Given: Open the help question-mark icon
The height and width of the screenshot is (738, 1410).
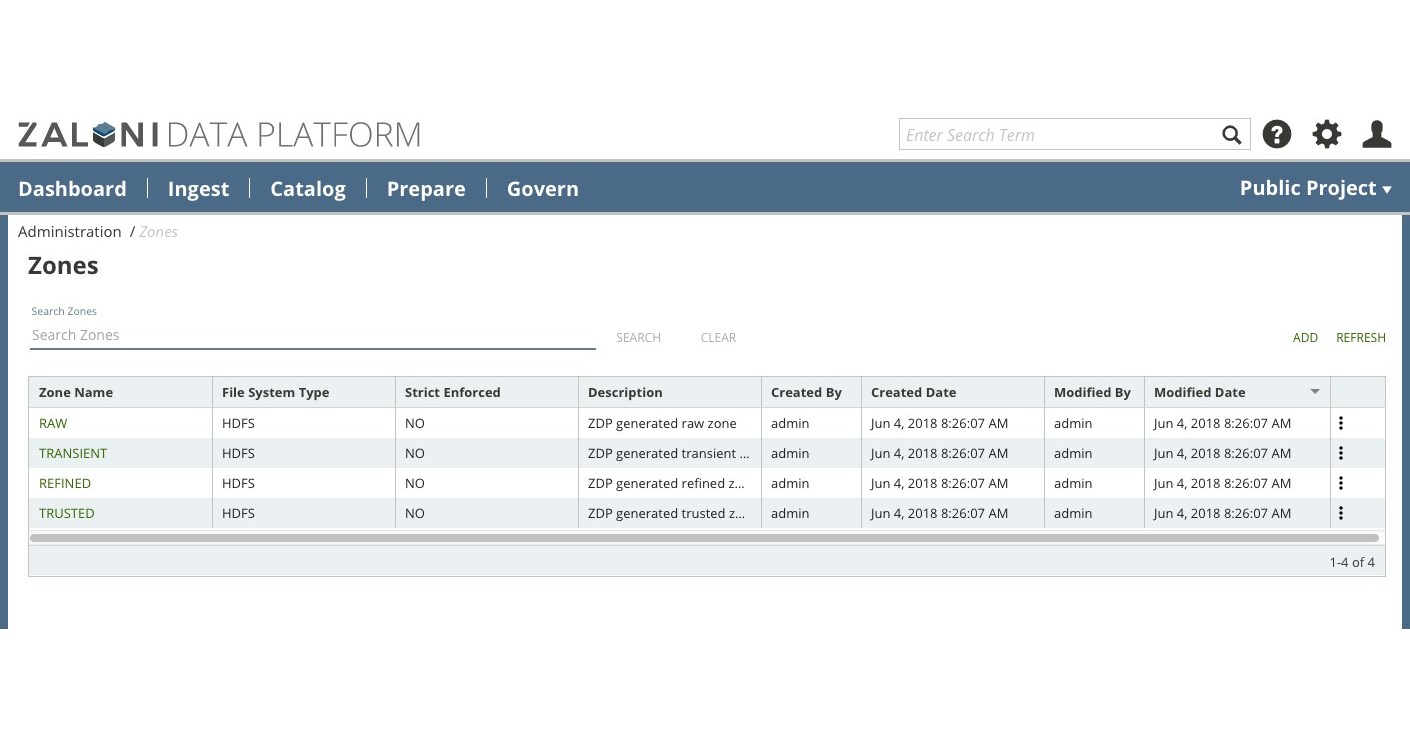Looking at the screenshot, I should point(1277,134).
